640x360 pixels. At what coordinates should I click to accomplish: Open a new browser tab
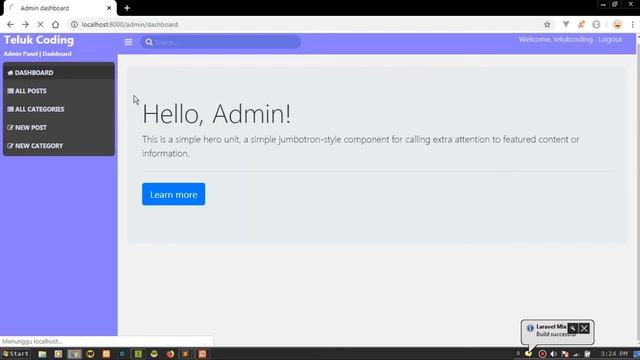coord(127,8)
